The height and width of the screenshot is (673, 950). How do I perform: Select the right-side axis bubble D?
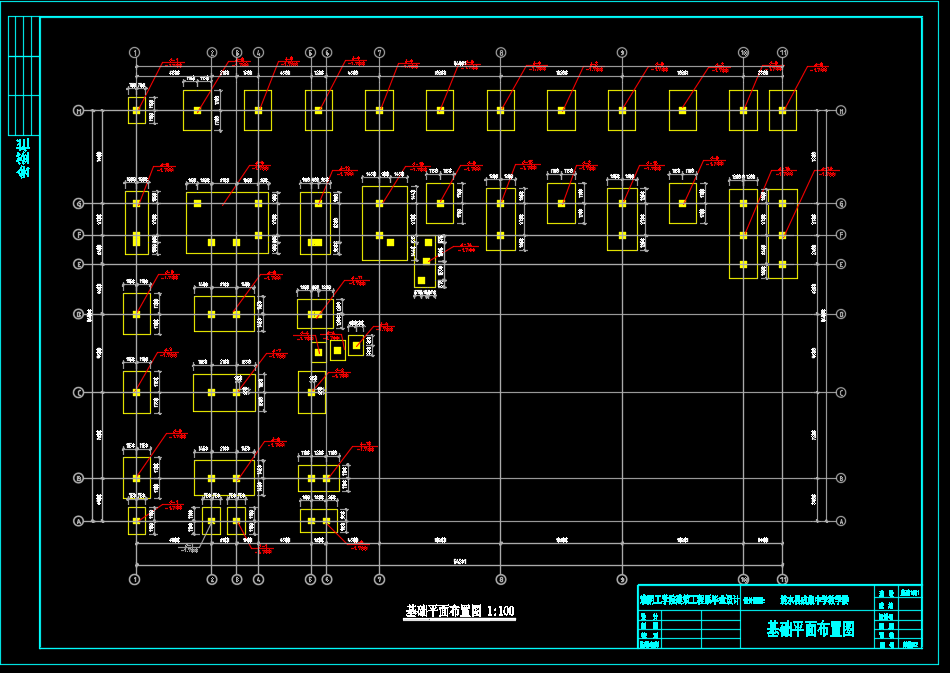(x=841, y=314)
